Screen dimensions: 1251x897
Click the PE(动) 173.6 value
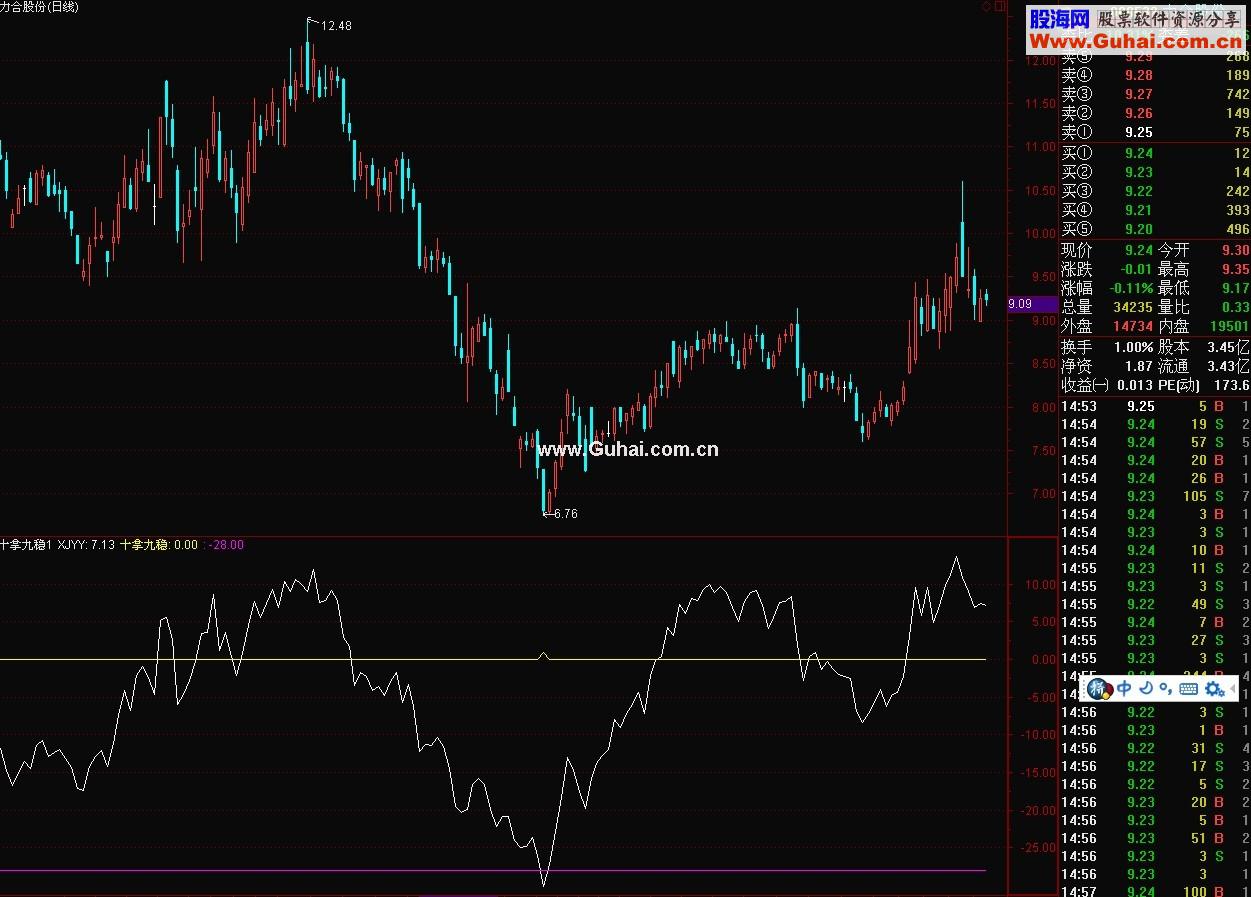click(1232, 385)
